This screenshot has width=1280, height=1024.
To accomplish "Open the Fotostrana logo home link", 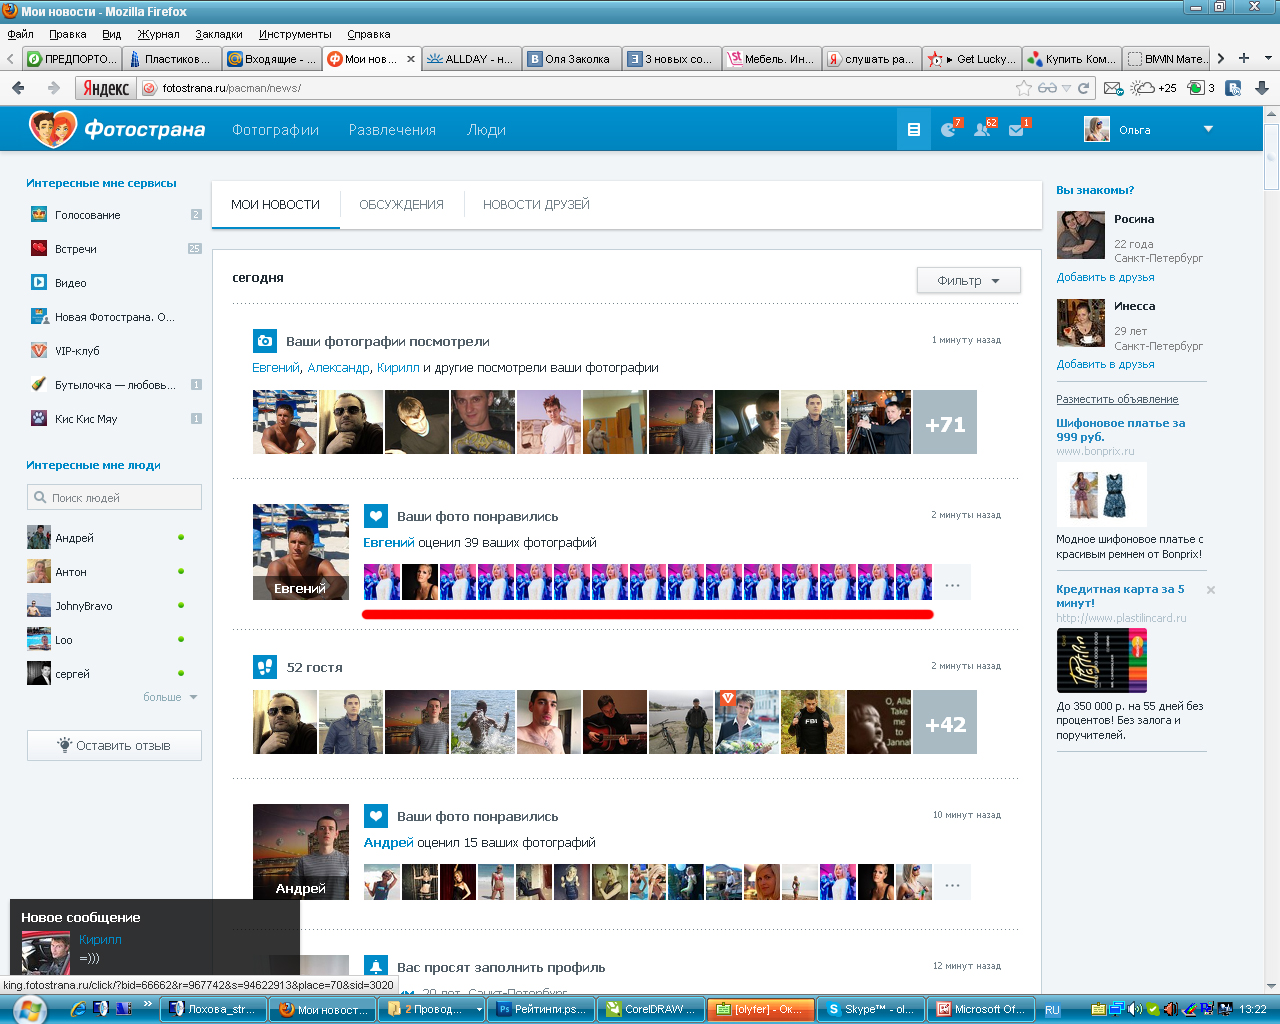I will tap(117, 129).
